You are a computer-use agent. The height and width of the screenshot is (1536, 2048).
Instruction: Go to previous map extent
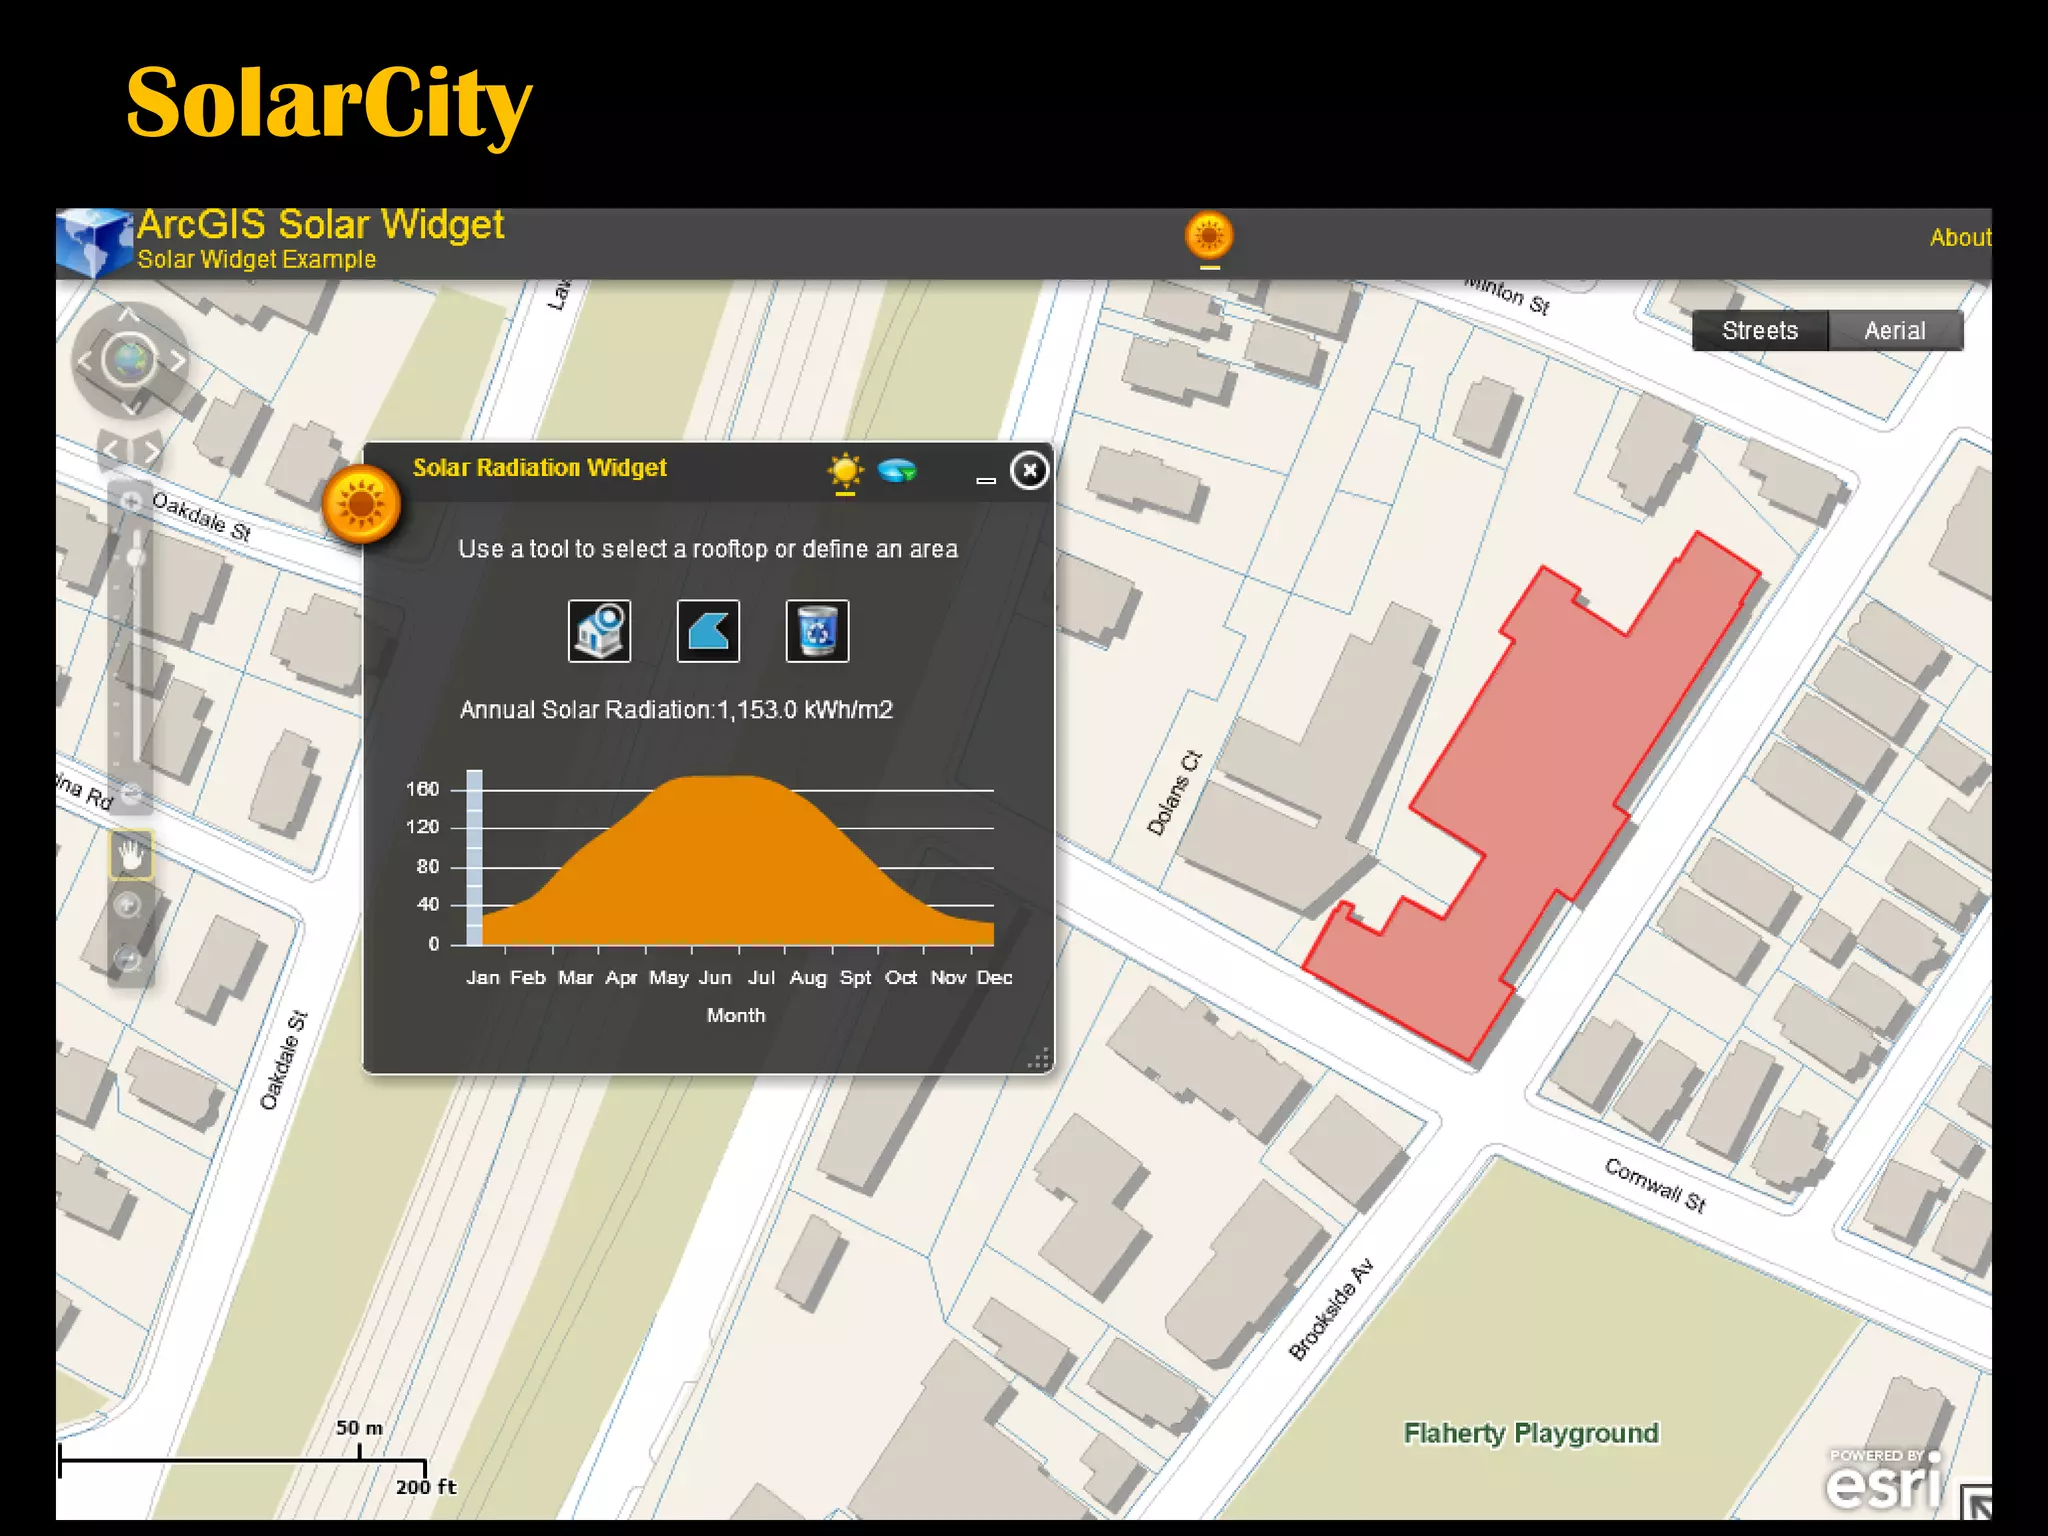pyautogui.click(x=112, y=451)
